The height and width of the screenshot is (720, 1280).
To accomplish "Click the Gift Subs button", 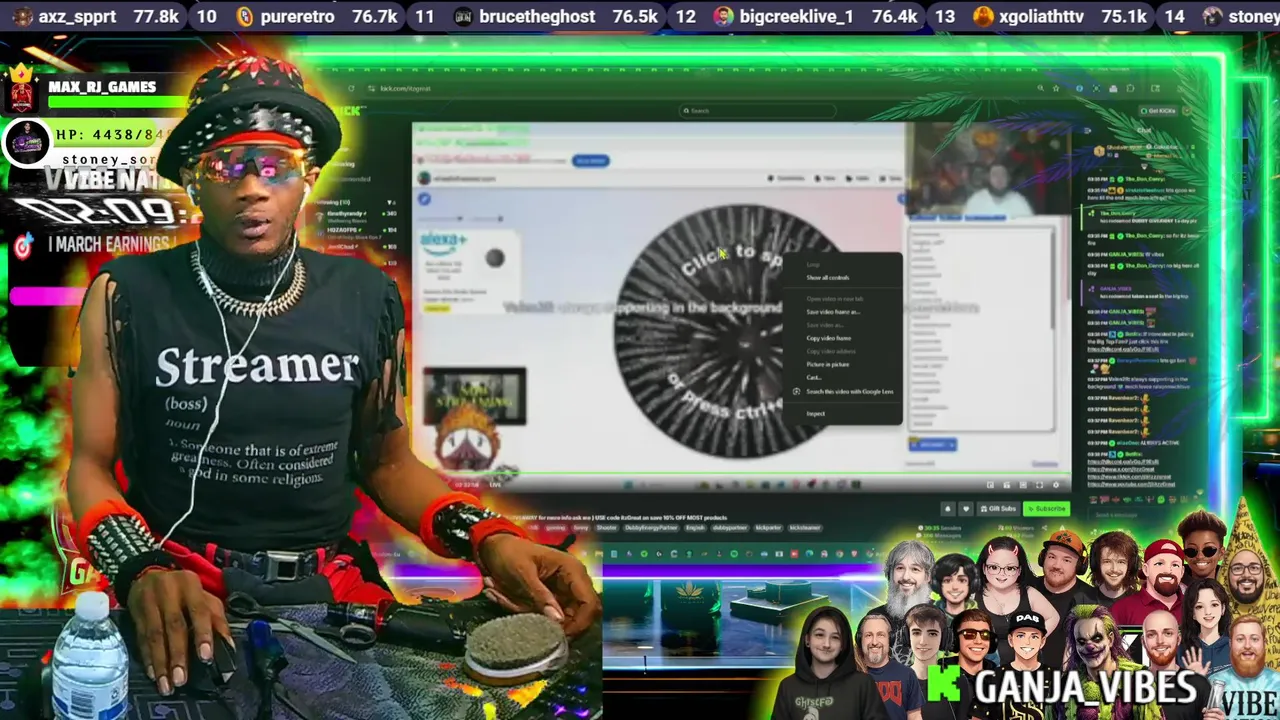I will pos(997,509).
